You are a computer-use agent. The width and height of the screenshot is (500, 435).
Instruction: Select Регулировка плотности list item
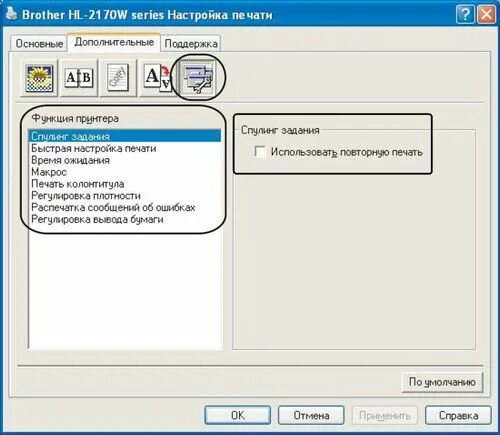(x=125, y=196)
